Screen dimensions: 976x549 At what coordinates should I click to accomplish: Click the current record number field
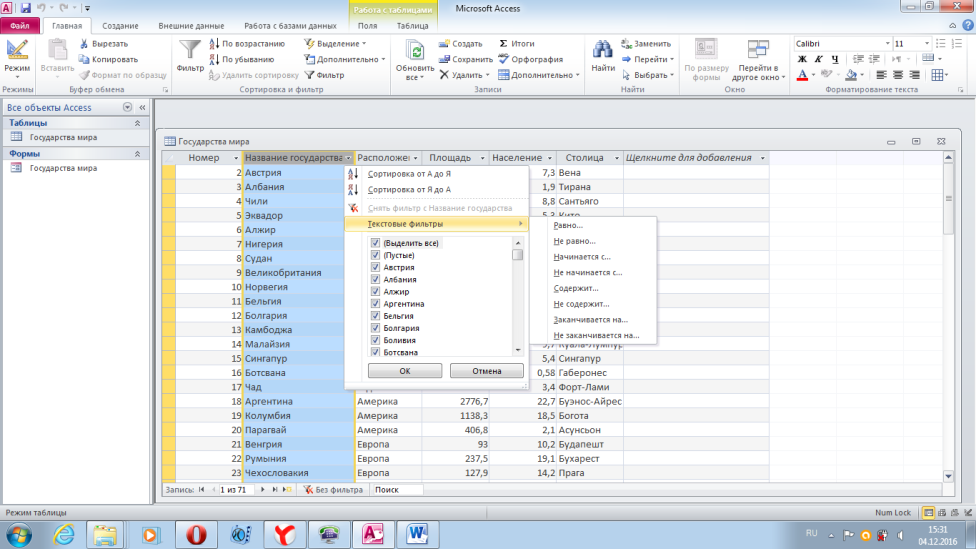(x=236, y=490)
